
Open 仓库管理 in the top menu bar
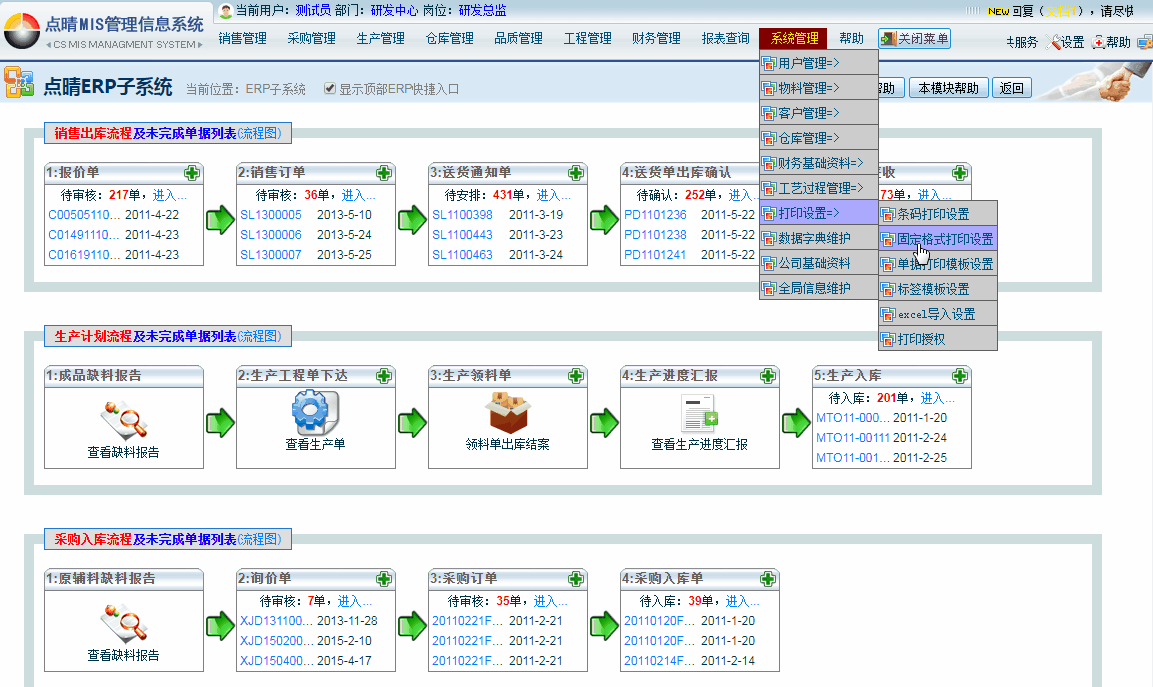pos(449,39)
